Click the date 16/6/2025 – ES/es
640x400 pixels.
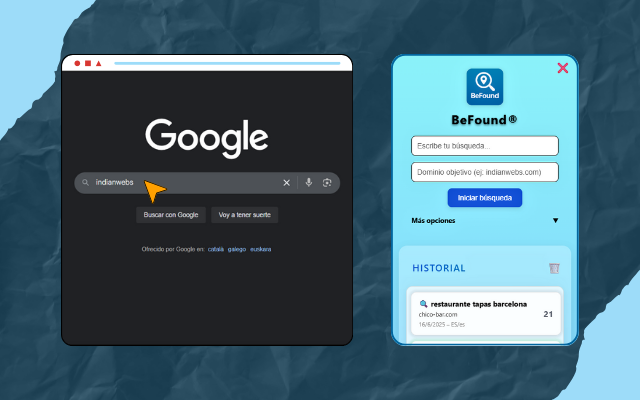pos(441,324)
